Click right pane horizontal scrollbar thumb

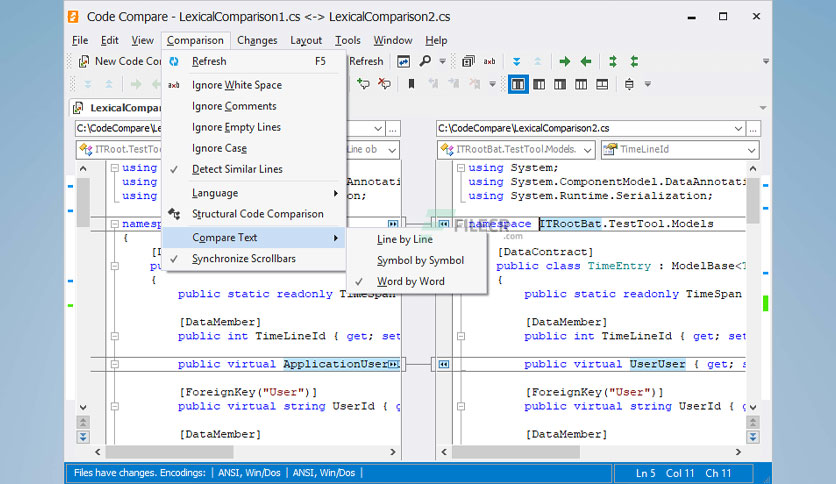(x=516, y=452)
